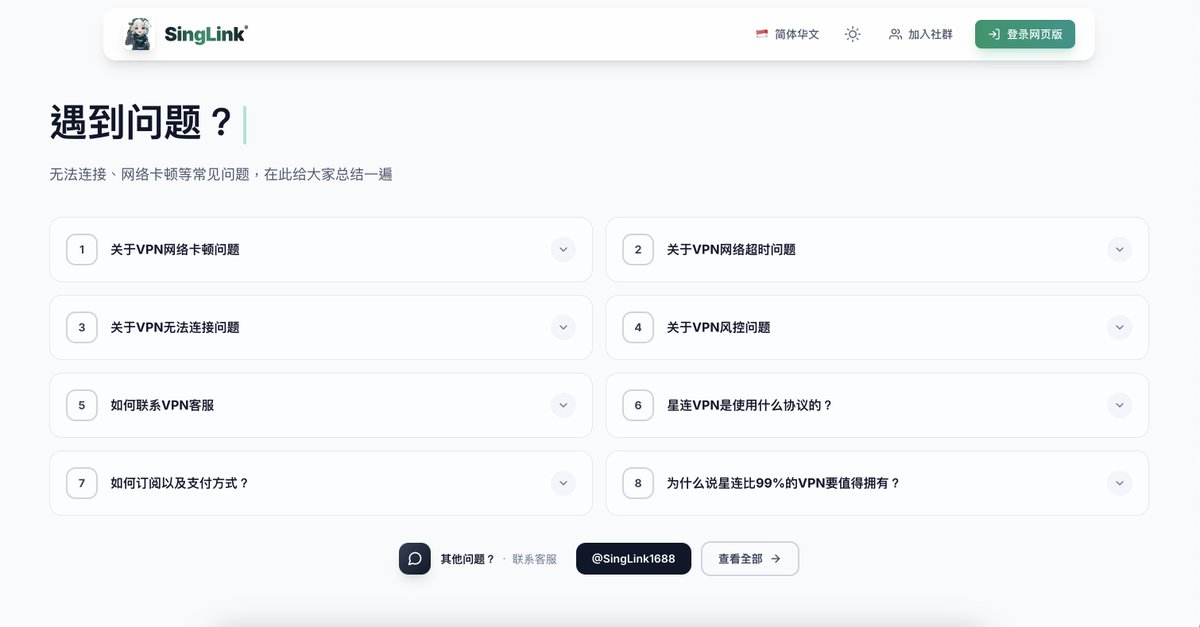Select the question title 关于VPN网络卡顿问题
The height and width of the screenshot is (627, 1200).
point(175,249)
